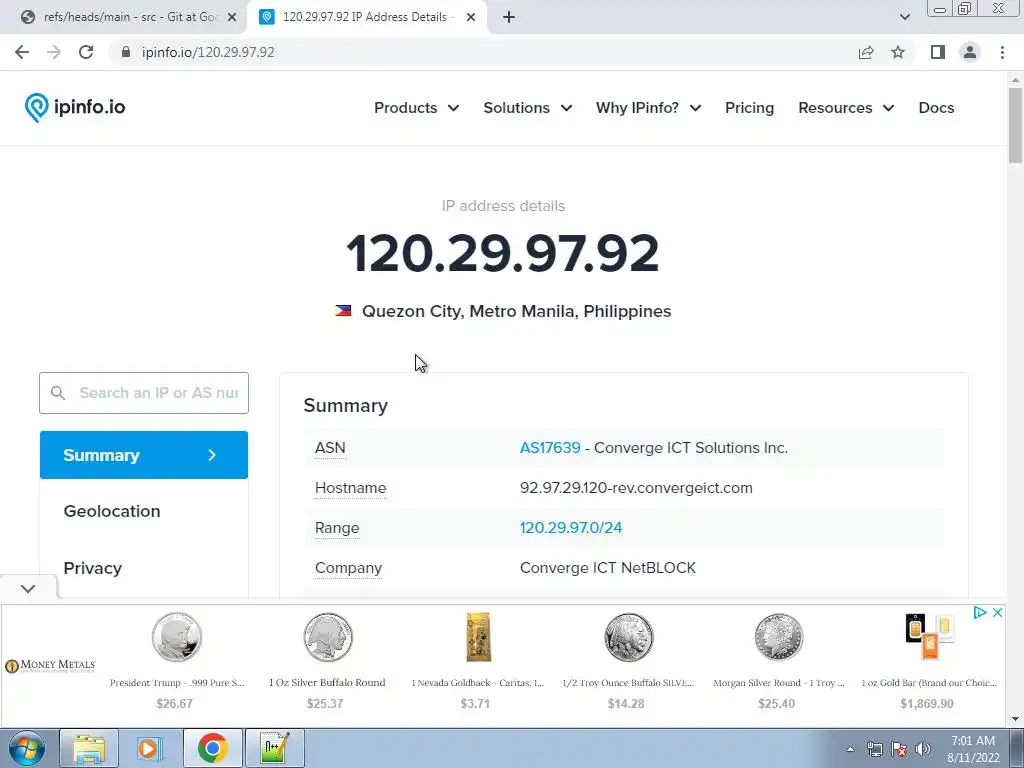Click the network tray icon
1024x768 pixels.
tap(874, 749)
